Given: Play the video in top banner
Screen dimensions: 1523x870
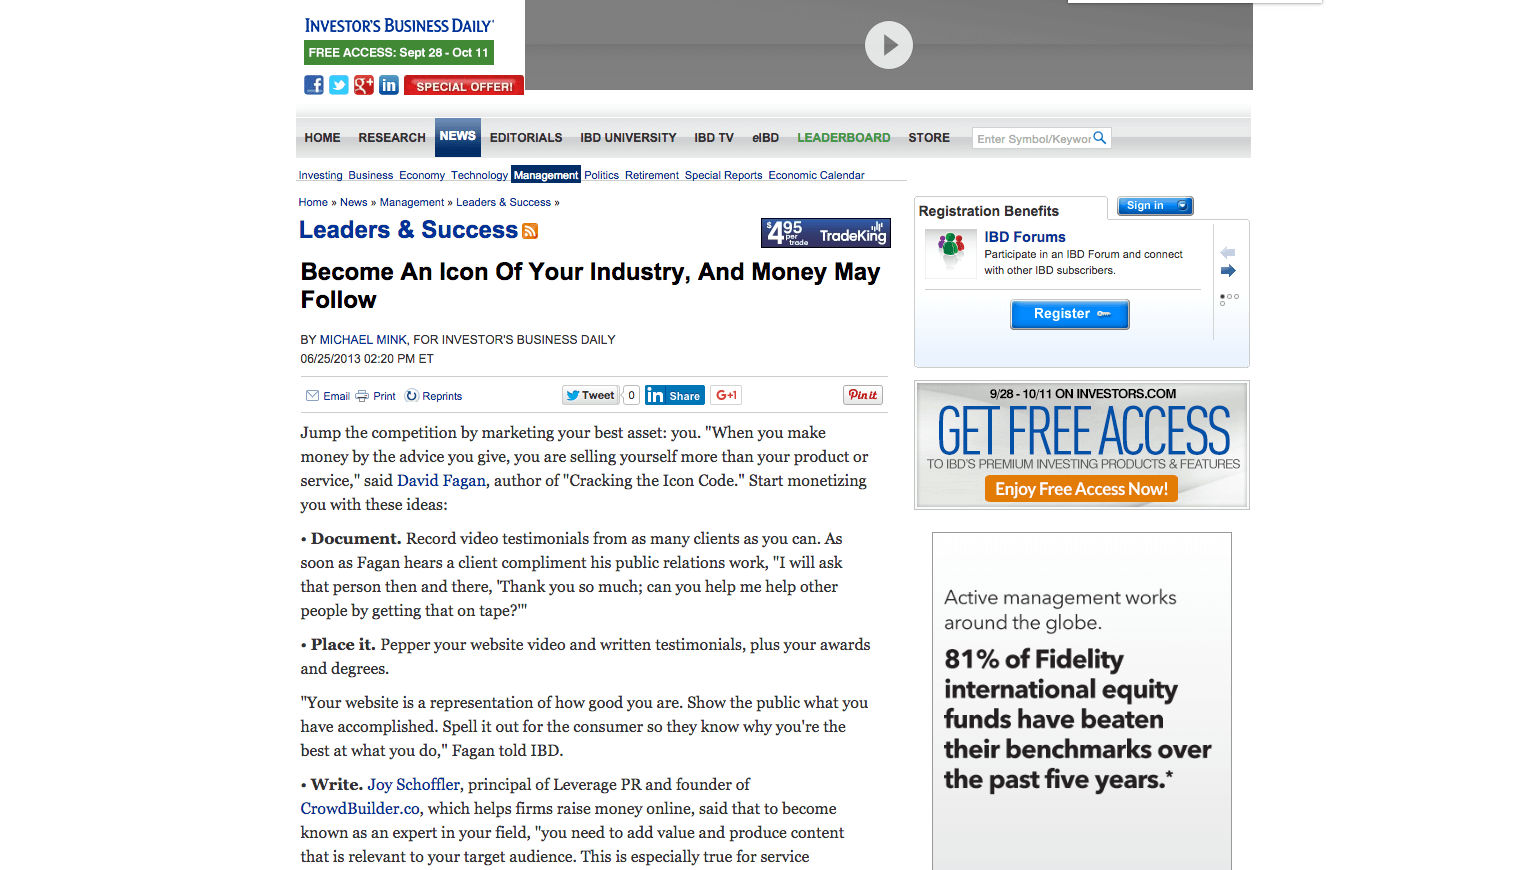Looking at the screenshot, I should [889, 45].
